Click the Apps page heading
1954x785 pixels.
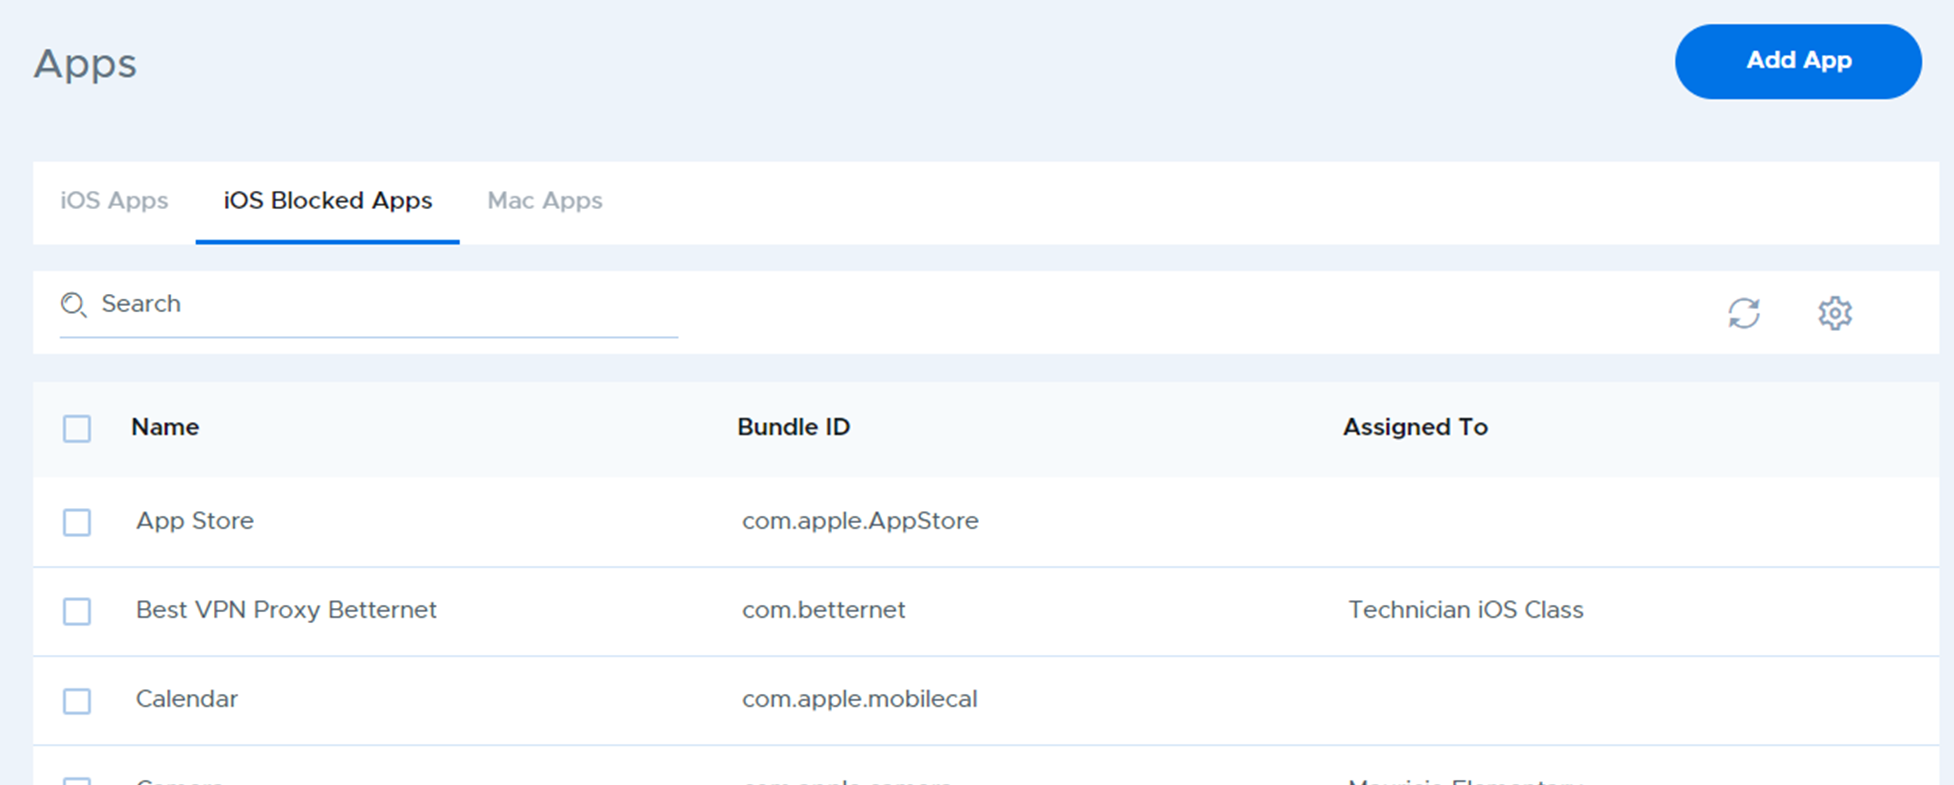pos(85,65)
